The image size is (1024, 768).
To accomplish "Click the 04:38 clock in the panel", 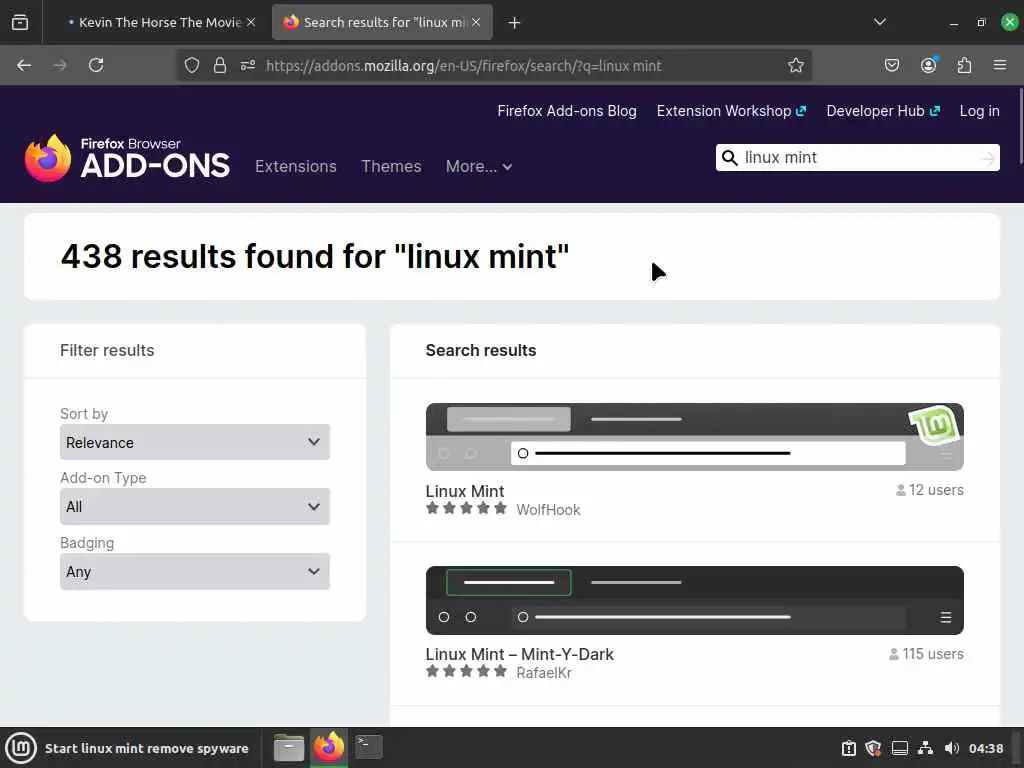I will [986, 748].
